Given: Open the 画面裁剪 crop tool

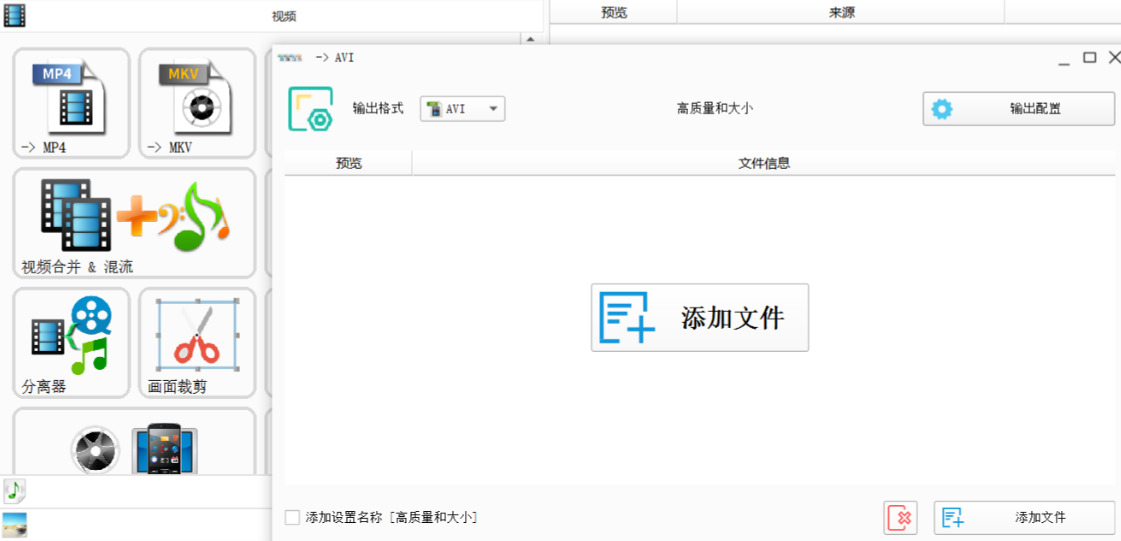Looking at the screenshot, I should [197, 343].
